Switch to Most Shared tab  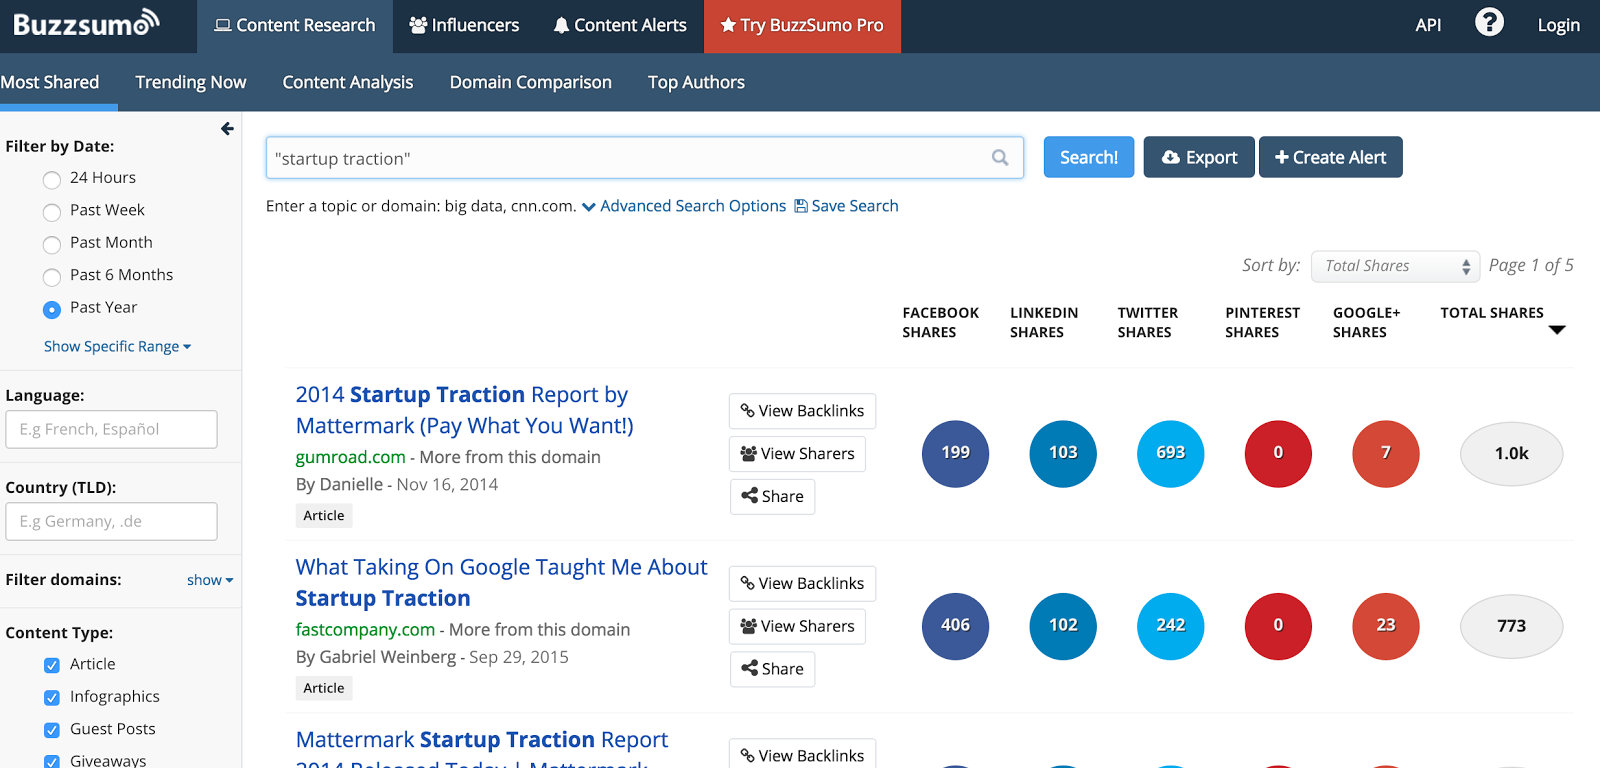pos(50,82)
